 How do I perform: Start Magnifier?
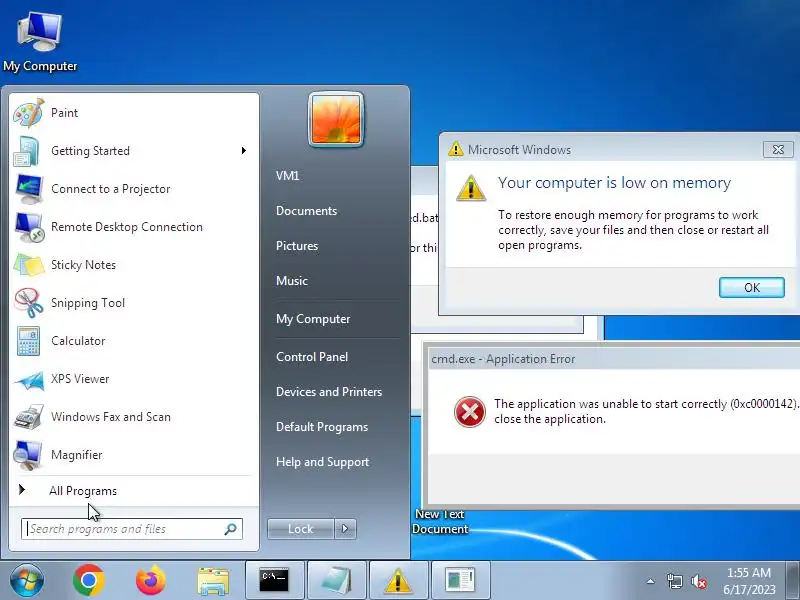click(x=133, y=455)
